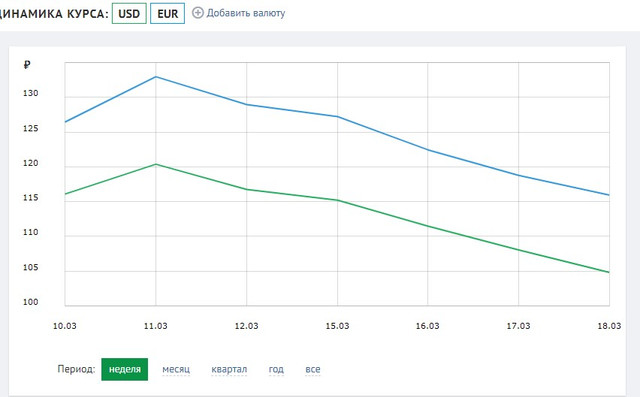Click the '17.03' date label
This screenshot has height=397, width=640.
coord(518,326)
